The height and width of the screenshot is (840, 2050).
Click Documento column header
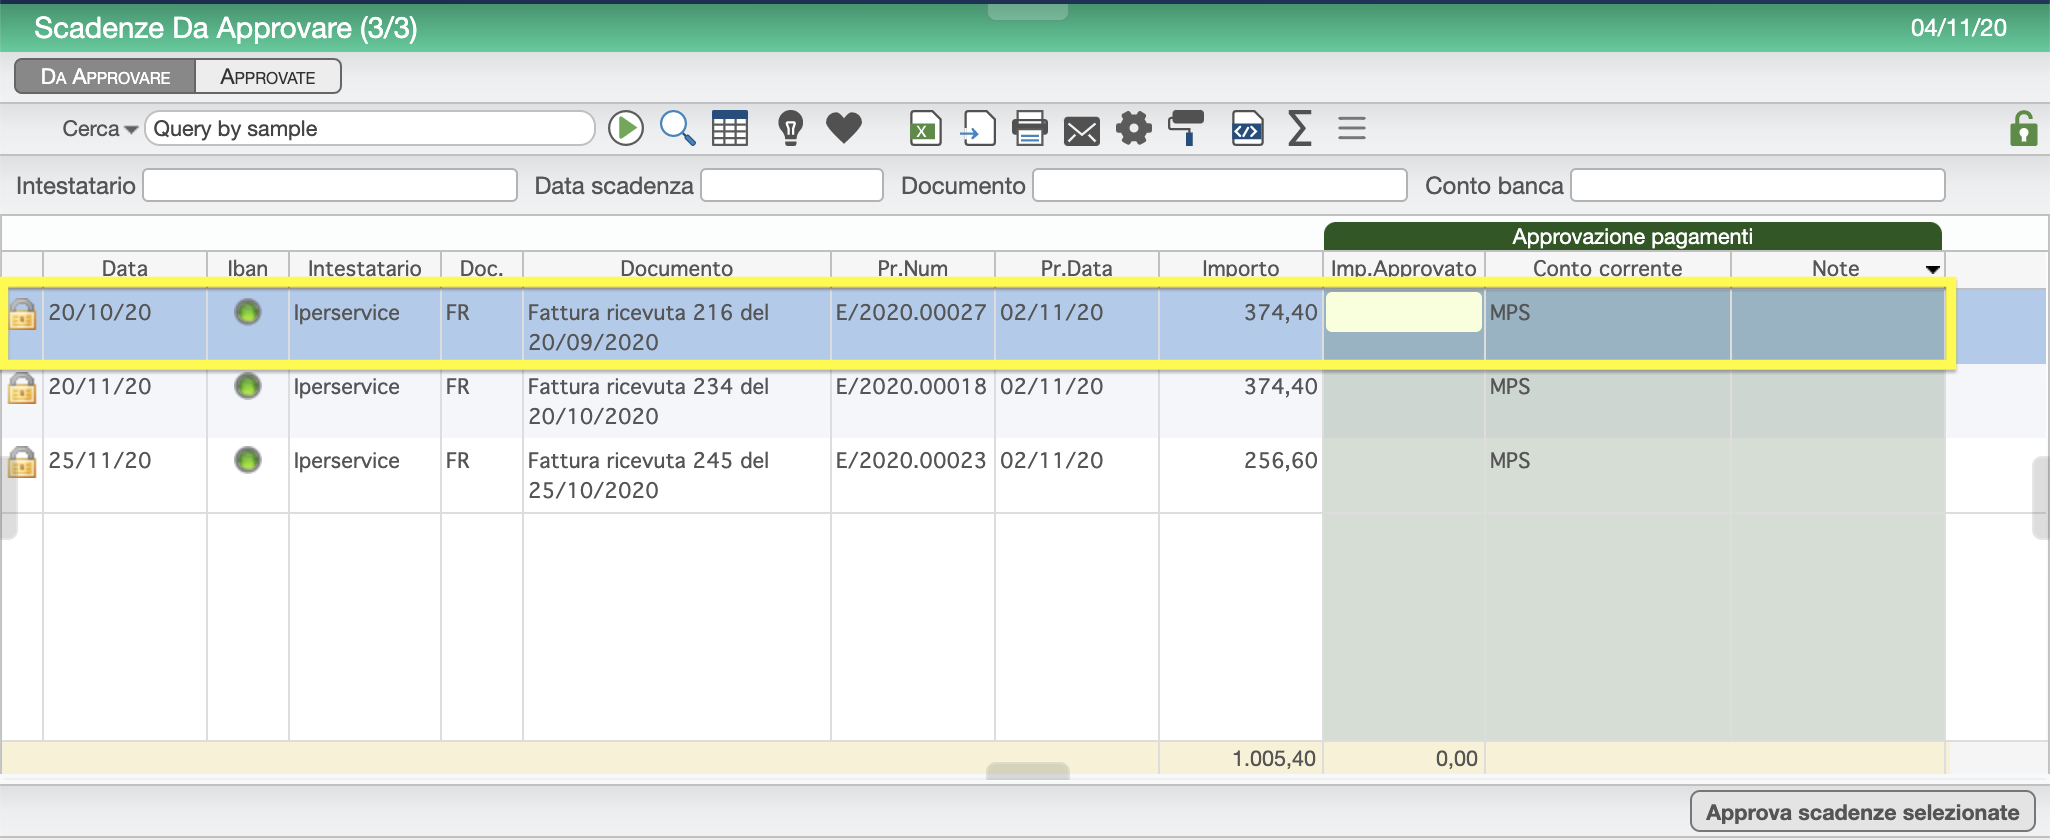tap(677, 268)
